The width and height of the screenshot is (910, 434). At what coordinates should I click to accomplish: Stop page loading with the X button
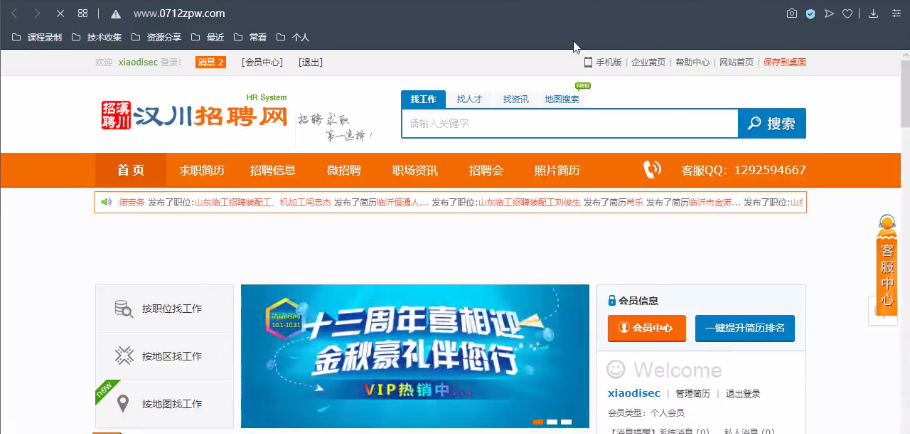60,13
